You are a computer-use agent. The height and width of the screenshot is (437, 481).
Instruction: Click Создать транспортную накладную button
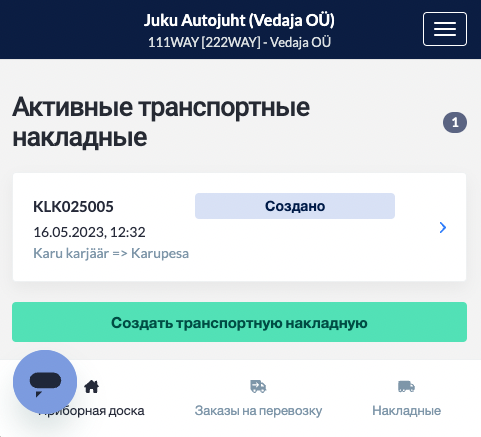point(239,322)
